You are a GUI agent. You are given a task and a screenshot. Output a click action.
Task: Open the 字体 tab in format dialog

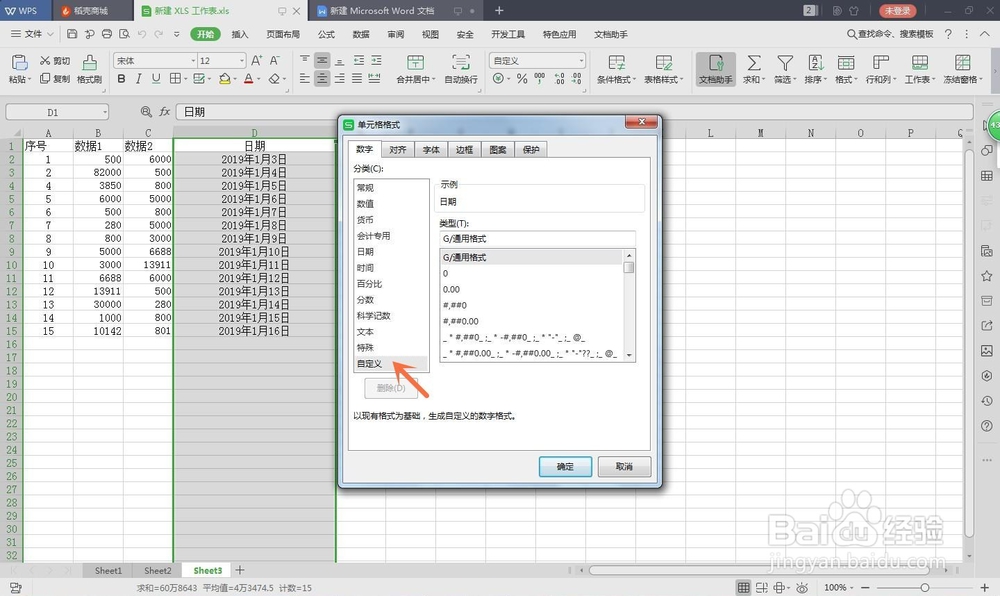(x=431, y=150)
